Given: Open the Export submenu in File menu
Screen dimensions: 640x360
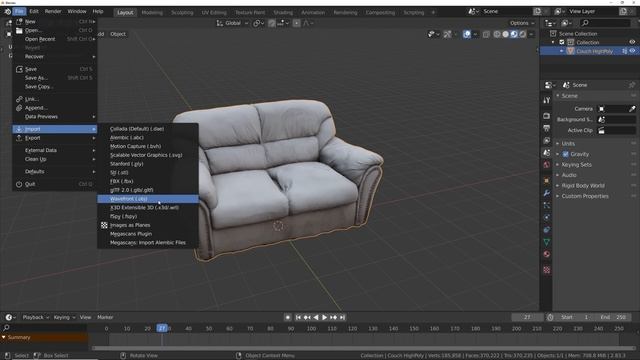Looking at the screenshot, I should coord(55,138).
